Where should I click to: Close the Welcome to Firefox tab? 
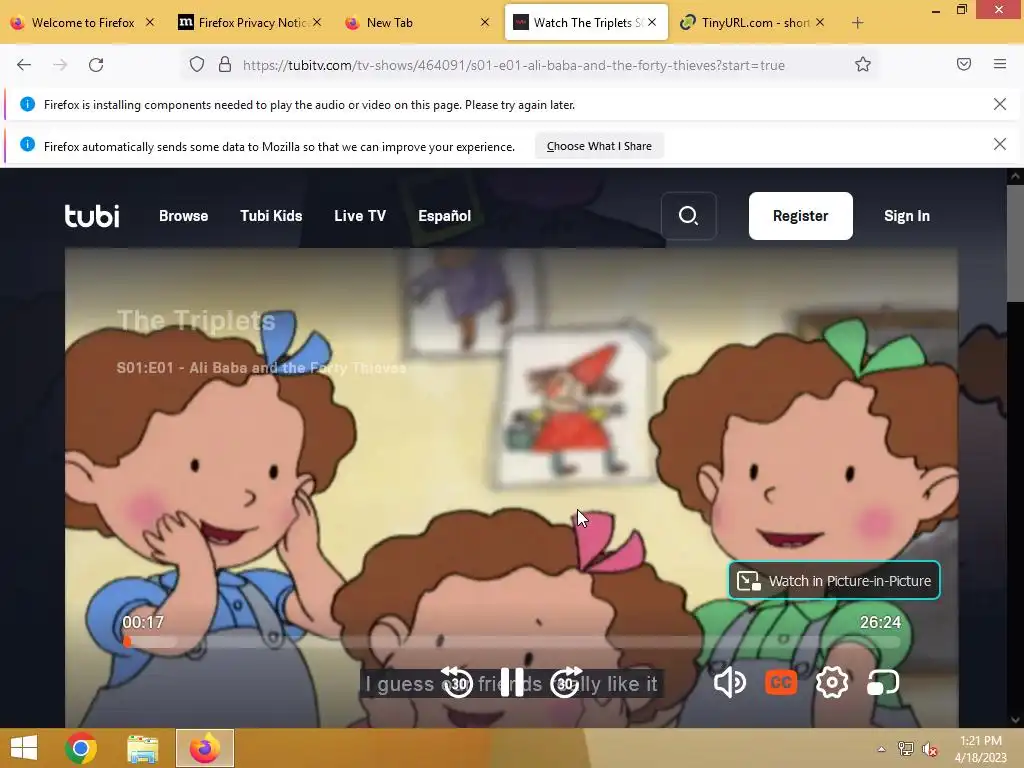150,23
